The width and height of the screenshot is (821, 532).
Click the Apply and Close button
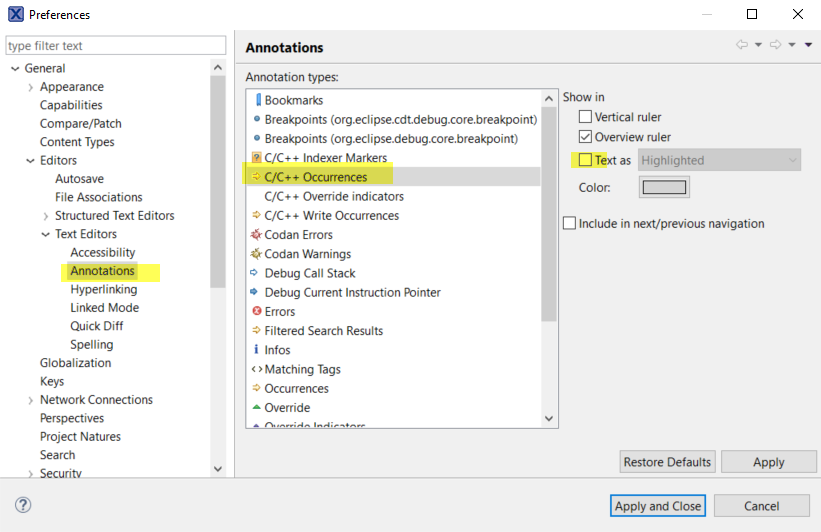pyautogui.click(x=658, y=506)
